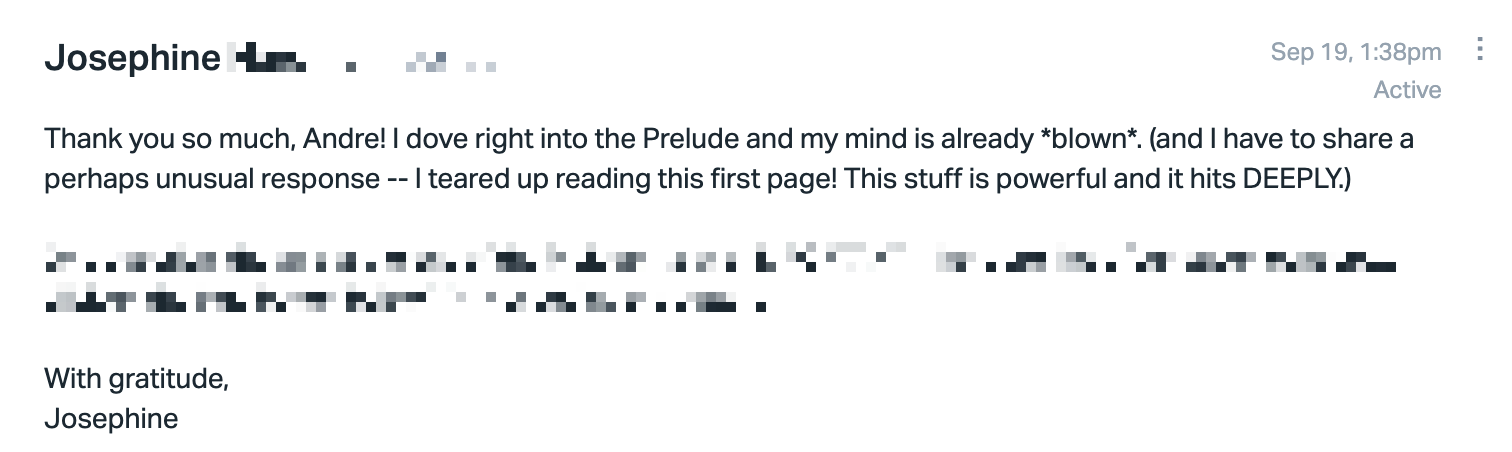Click the Josephine signature at the bottom
Image resolution: width=1512 pixels, height=452 pixels.
tap(111, 418)
